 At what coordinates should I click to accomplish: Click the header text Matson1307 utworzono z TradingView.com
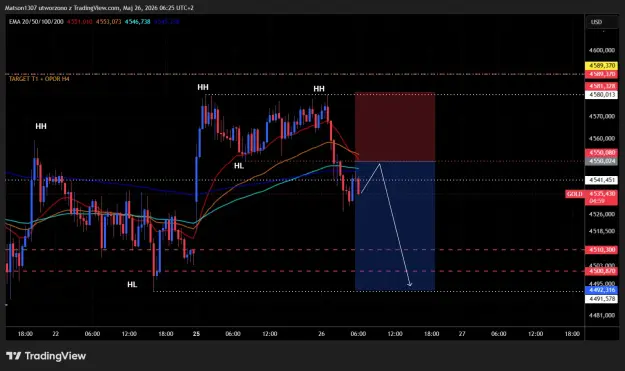click(x=63, y=8)
